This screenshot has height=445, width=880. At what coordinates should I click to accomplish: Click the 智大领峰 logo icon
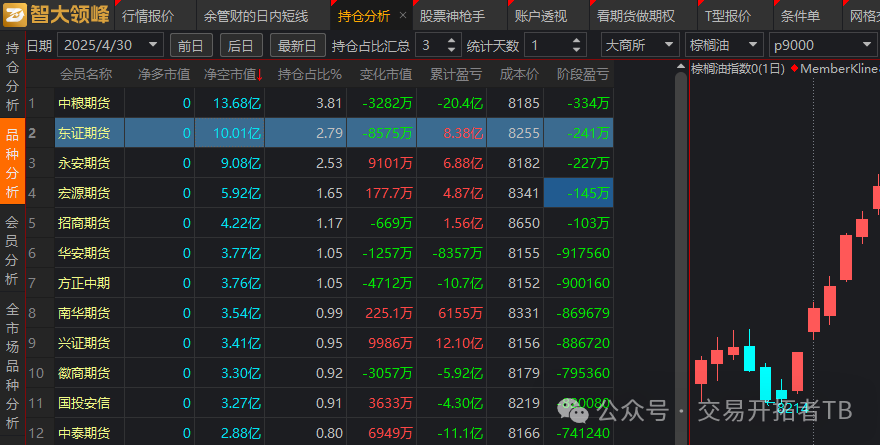click(x=15, y=15)
